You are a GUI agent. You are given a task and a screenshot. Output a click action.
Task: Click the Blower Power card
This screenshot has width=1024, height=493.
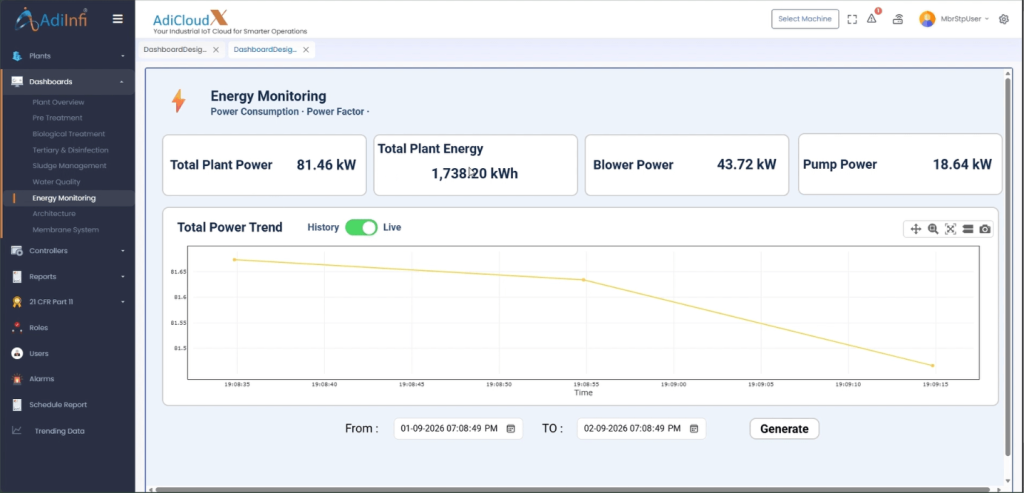[x=686, y=165]
